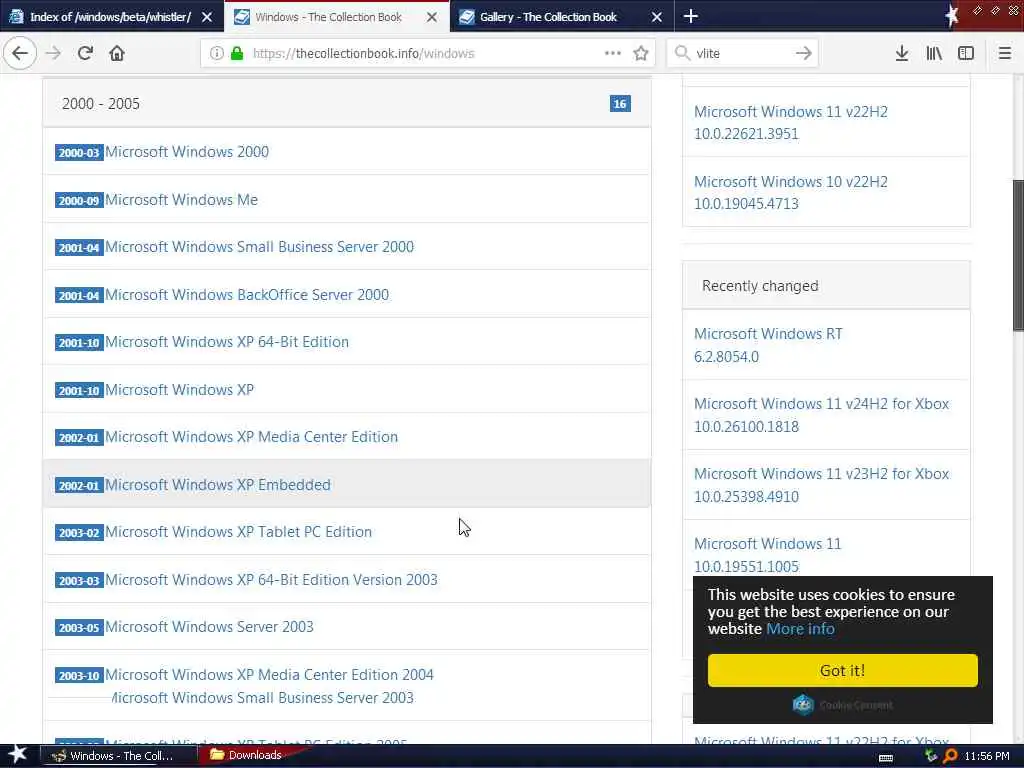Viewport: 1024px width, 768px height.
Task: Open Windows XP 64-Bit Edition Version 2003
Action: [271, 579]
